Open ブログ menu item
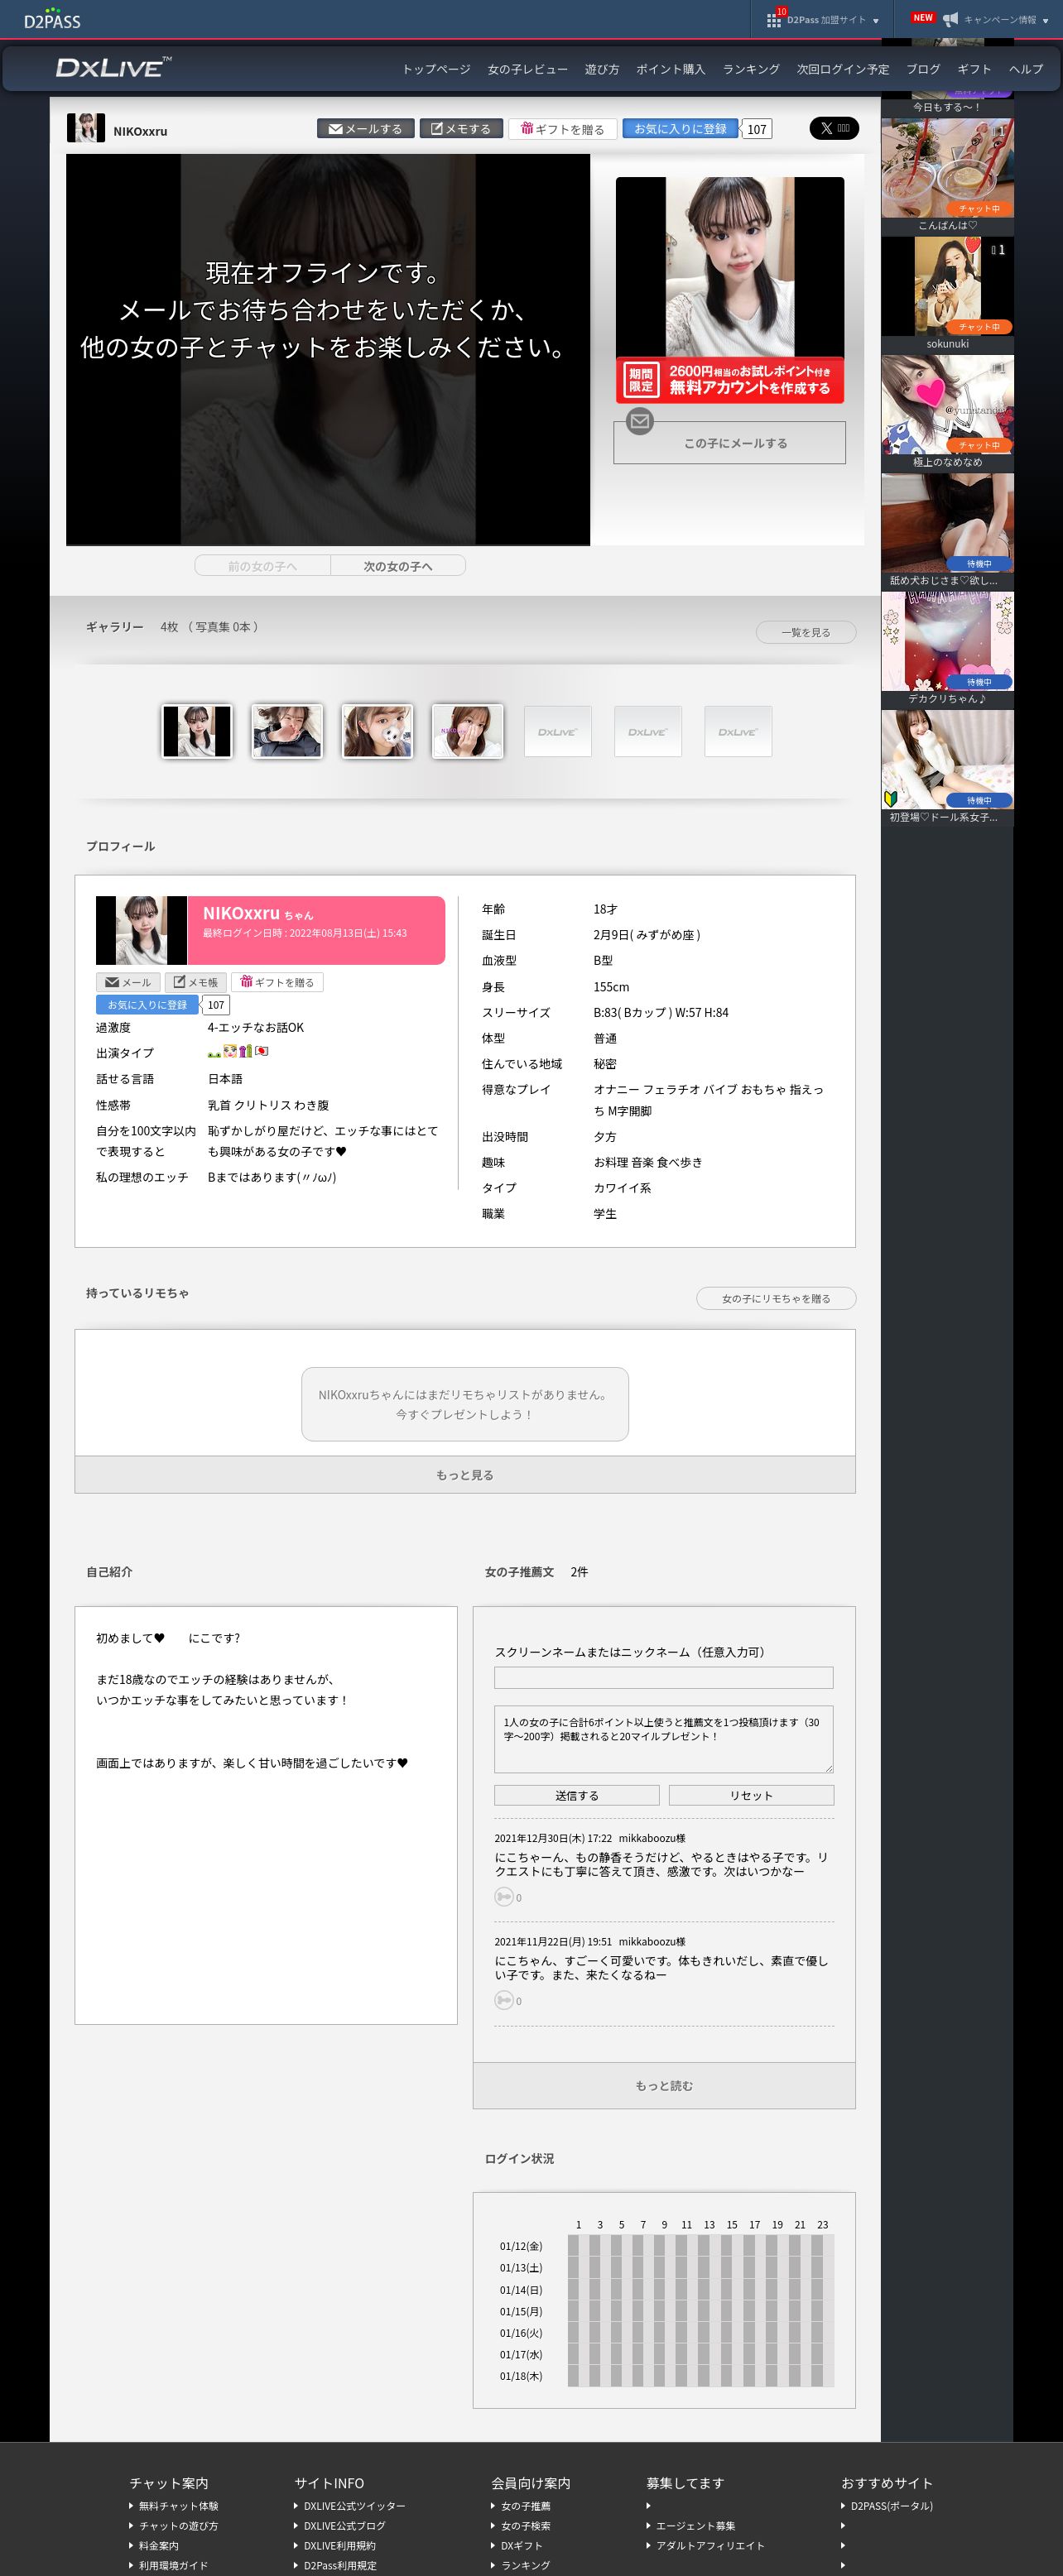This screenshot has width=1063, height=2576. 923,69
